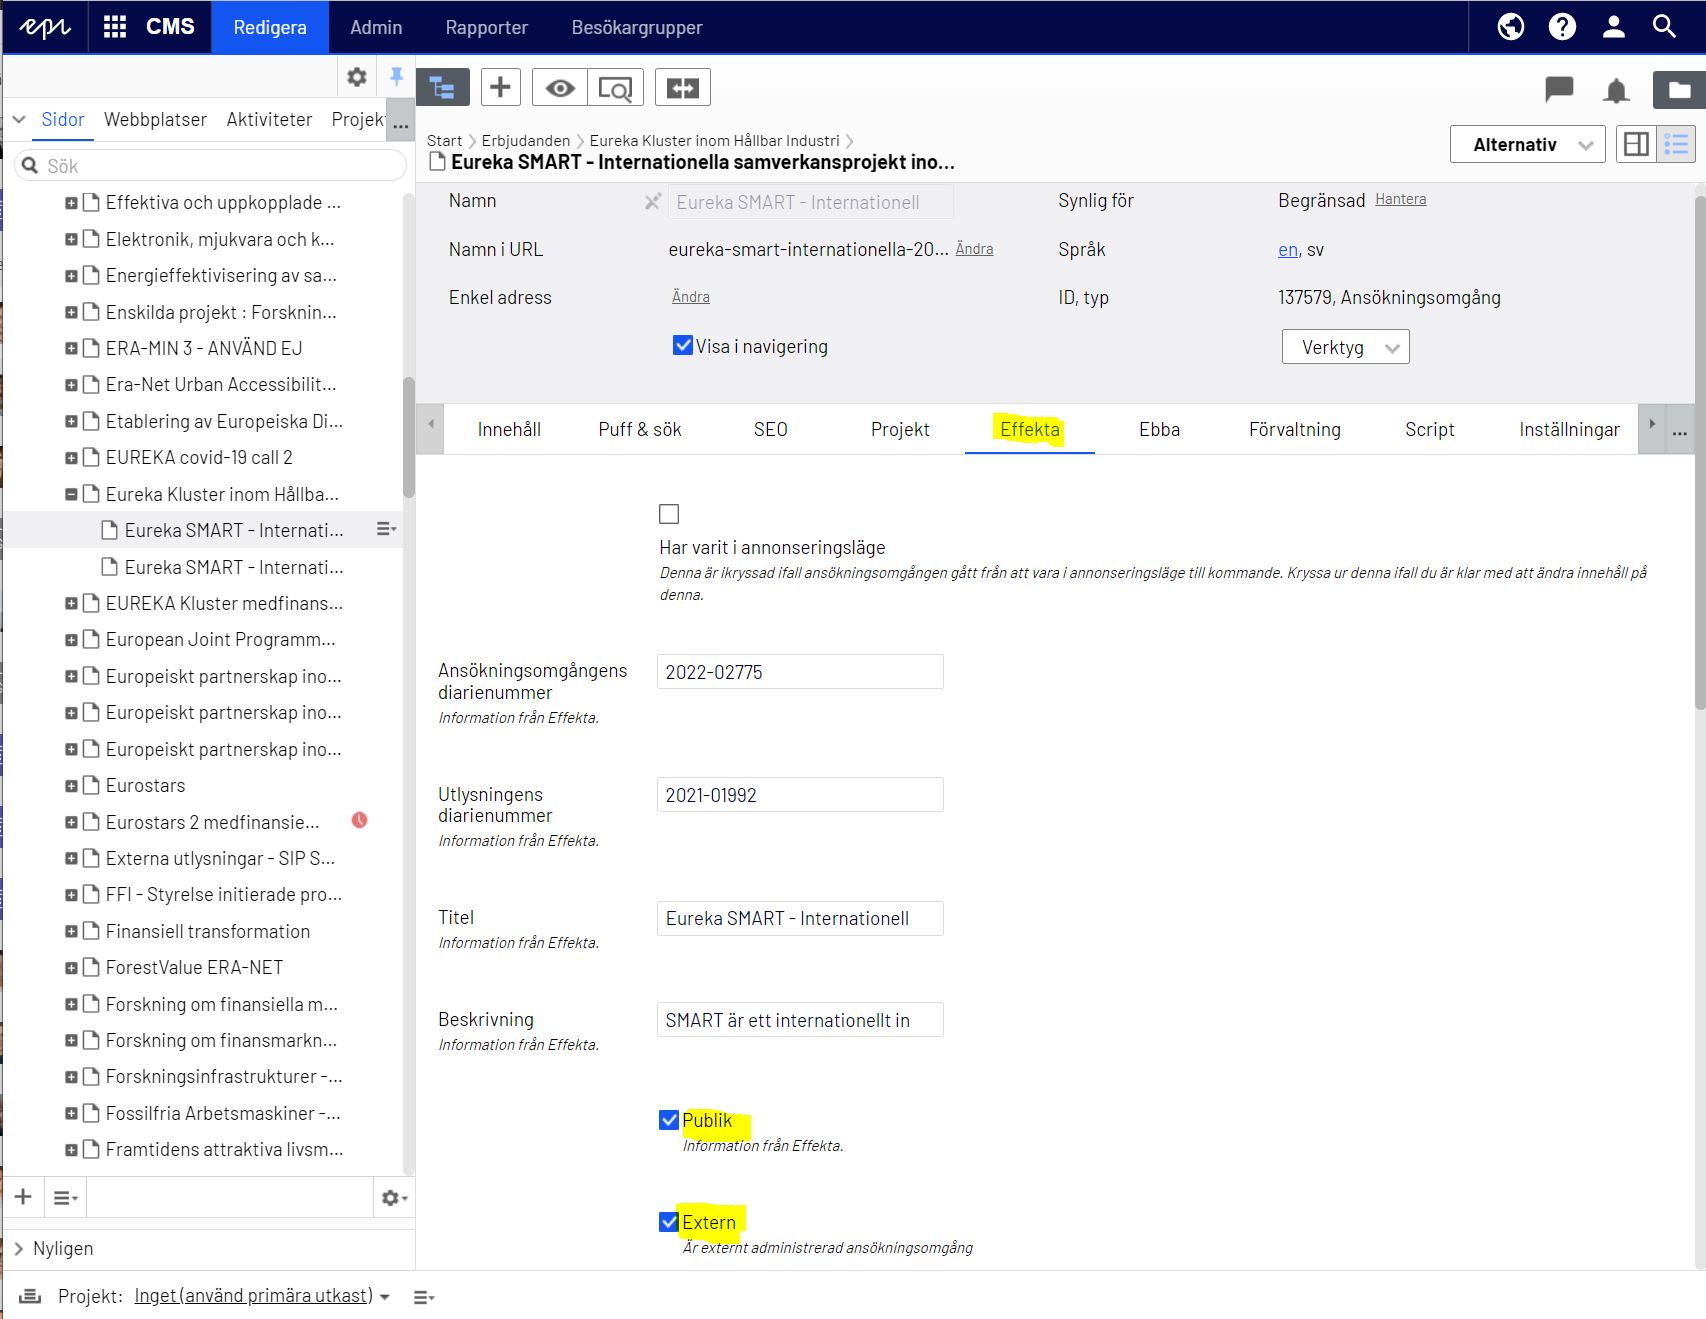Toggle the Publik checkbox

pos(669,1121)
